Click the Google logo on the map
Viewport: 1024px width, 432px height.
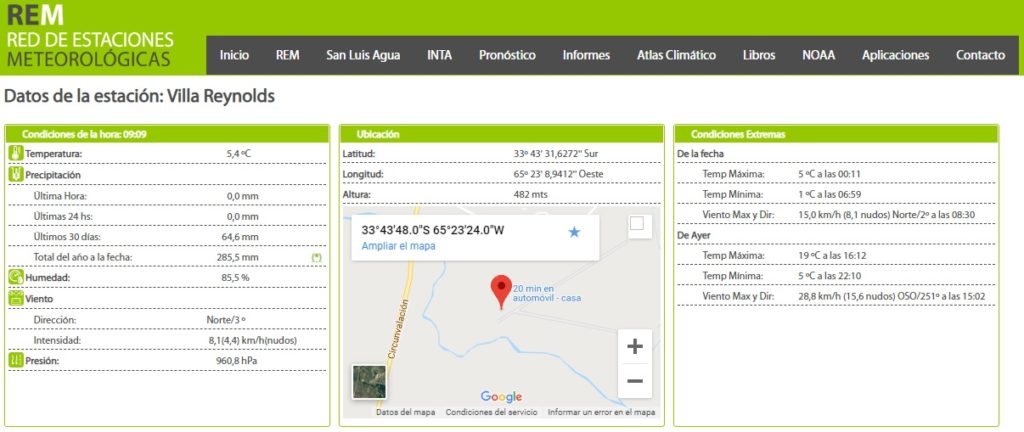[501, 397]
